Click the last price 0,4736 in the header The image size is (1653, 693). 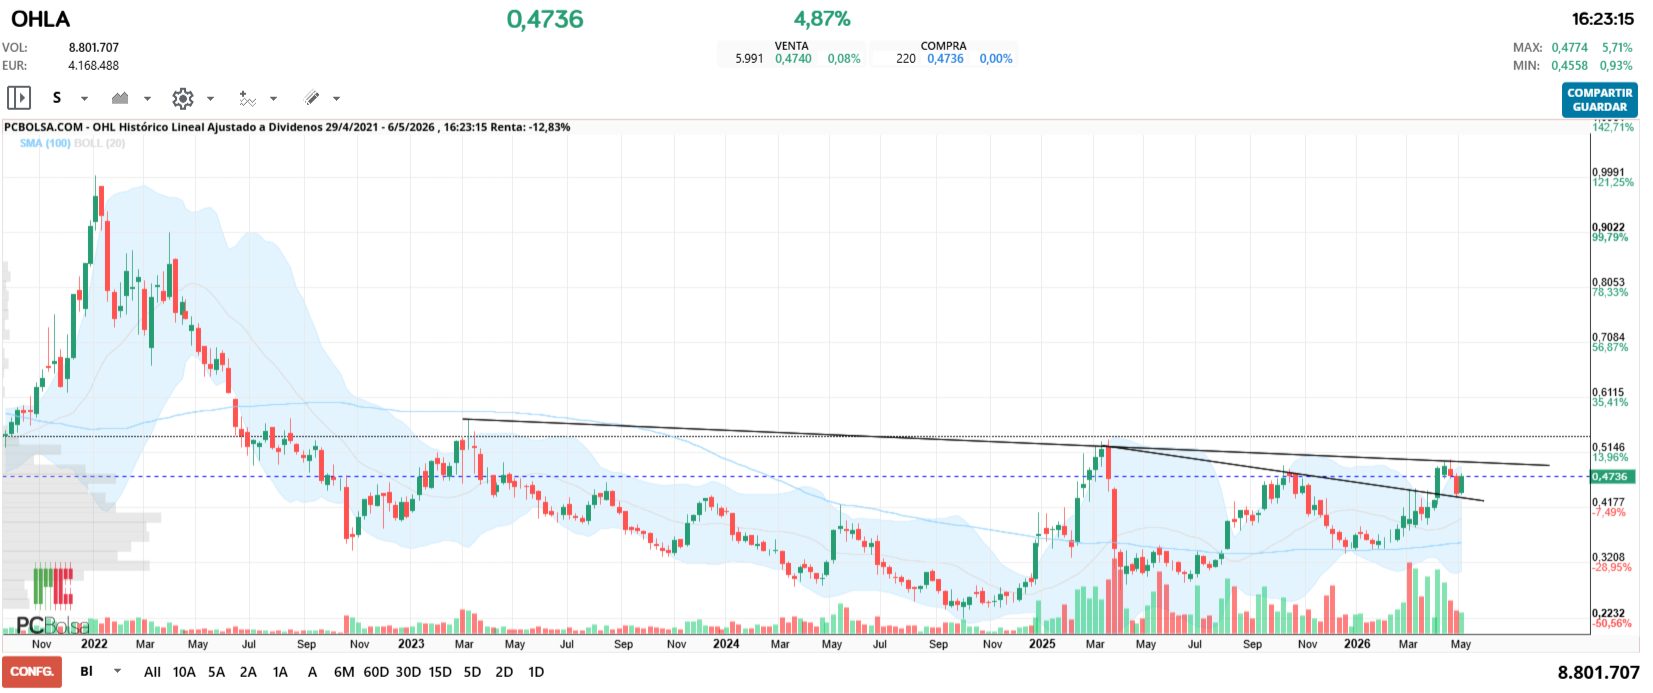[x=545, y=19]
